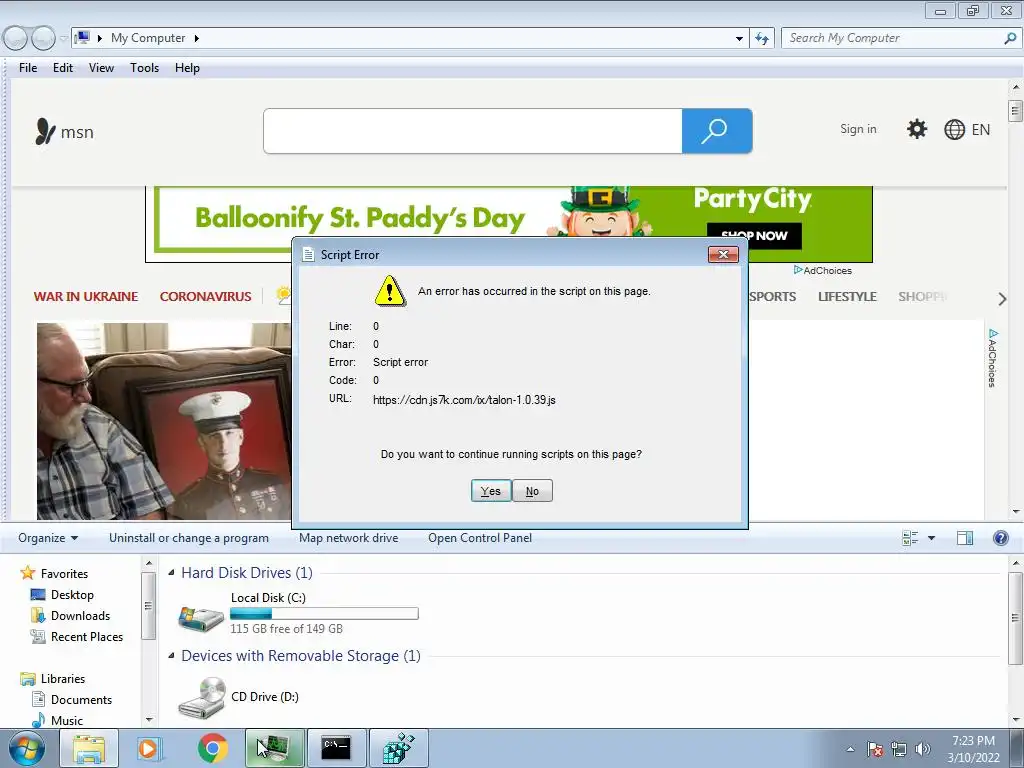Open the address bar history dropdown arrow
This screenshot has width=1024, height=768.
click(739, 39)
